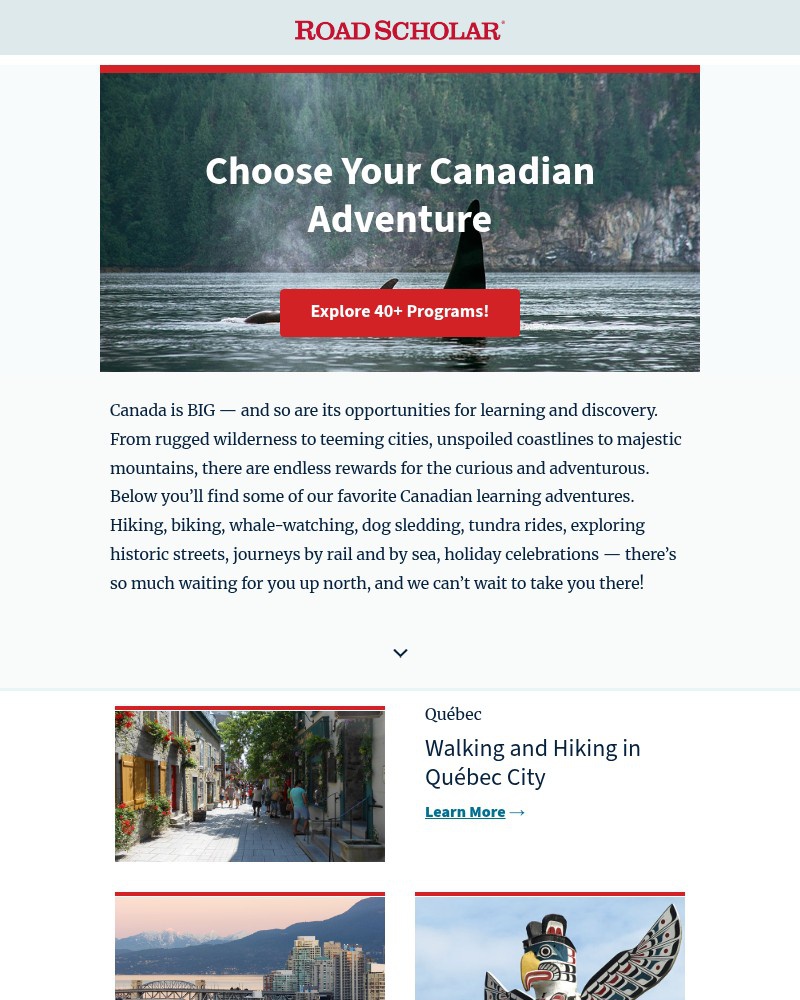This screenshot has height=1000, width=800.
Task: Click the red accent bar above Québec thumbnail
Action: [x=249, y=709]
